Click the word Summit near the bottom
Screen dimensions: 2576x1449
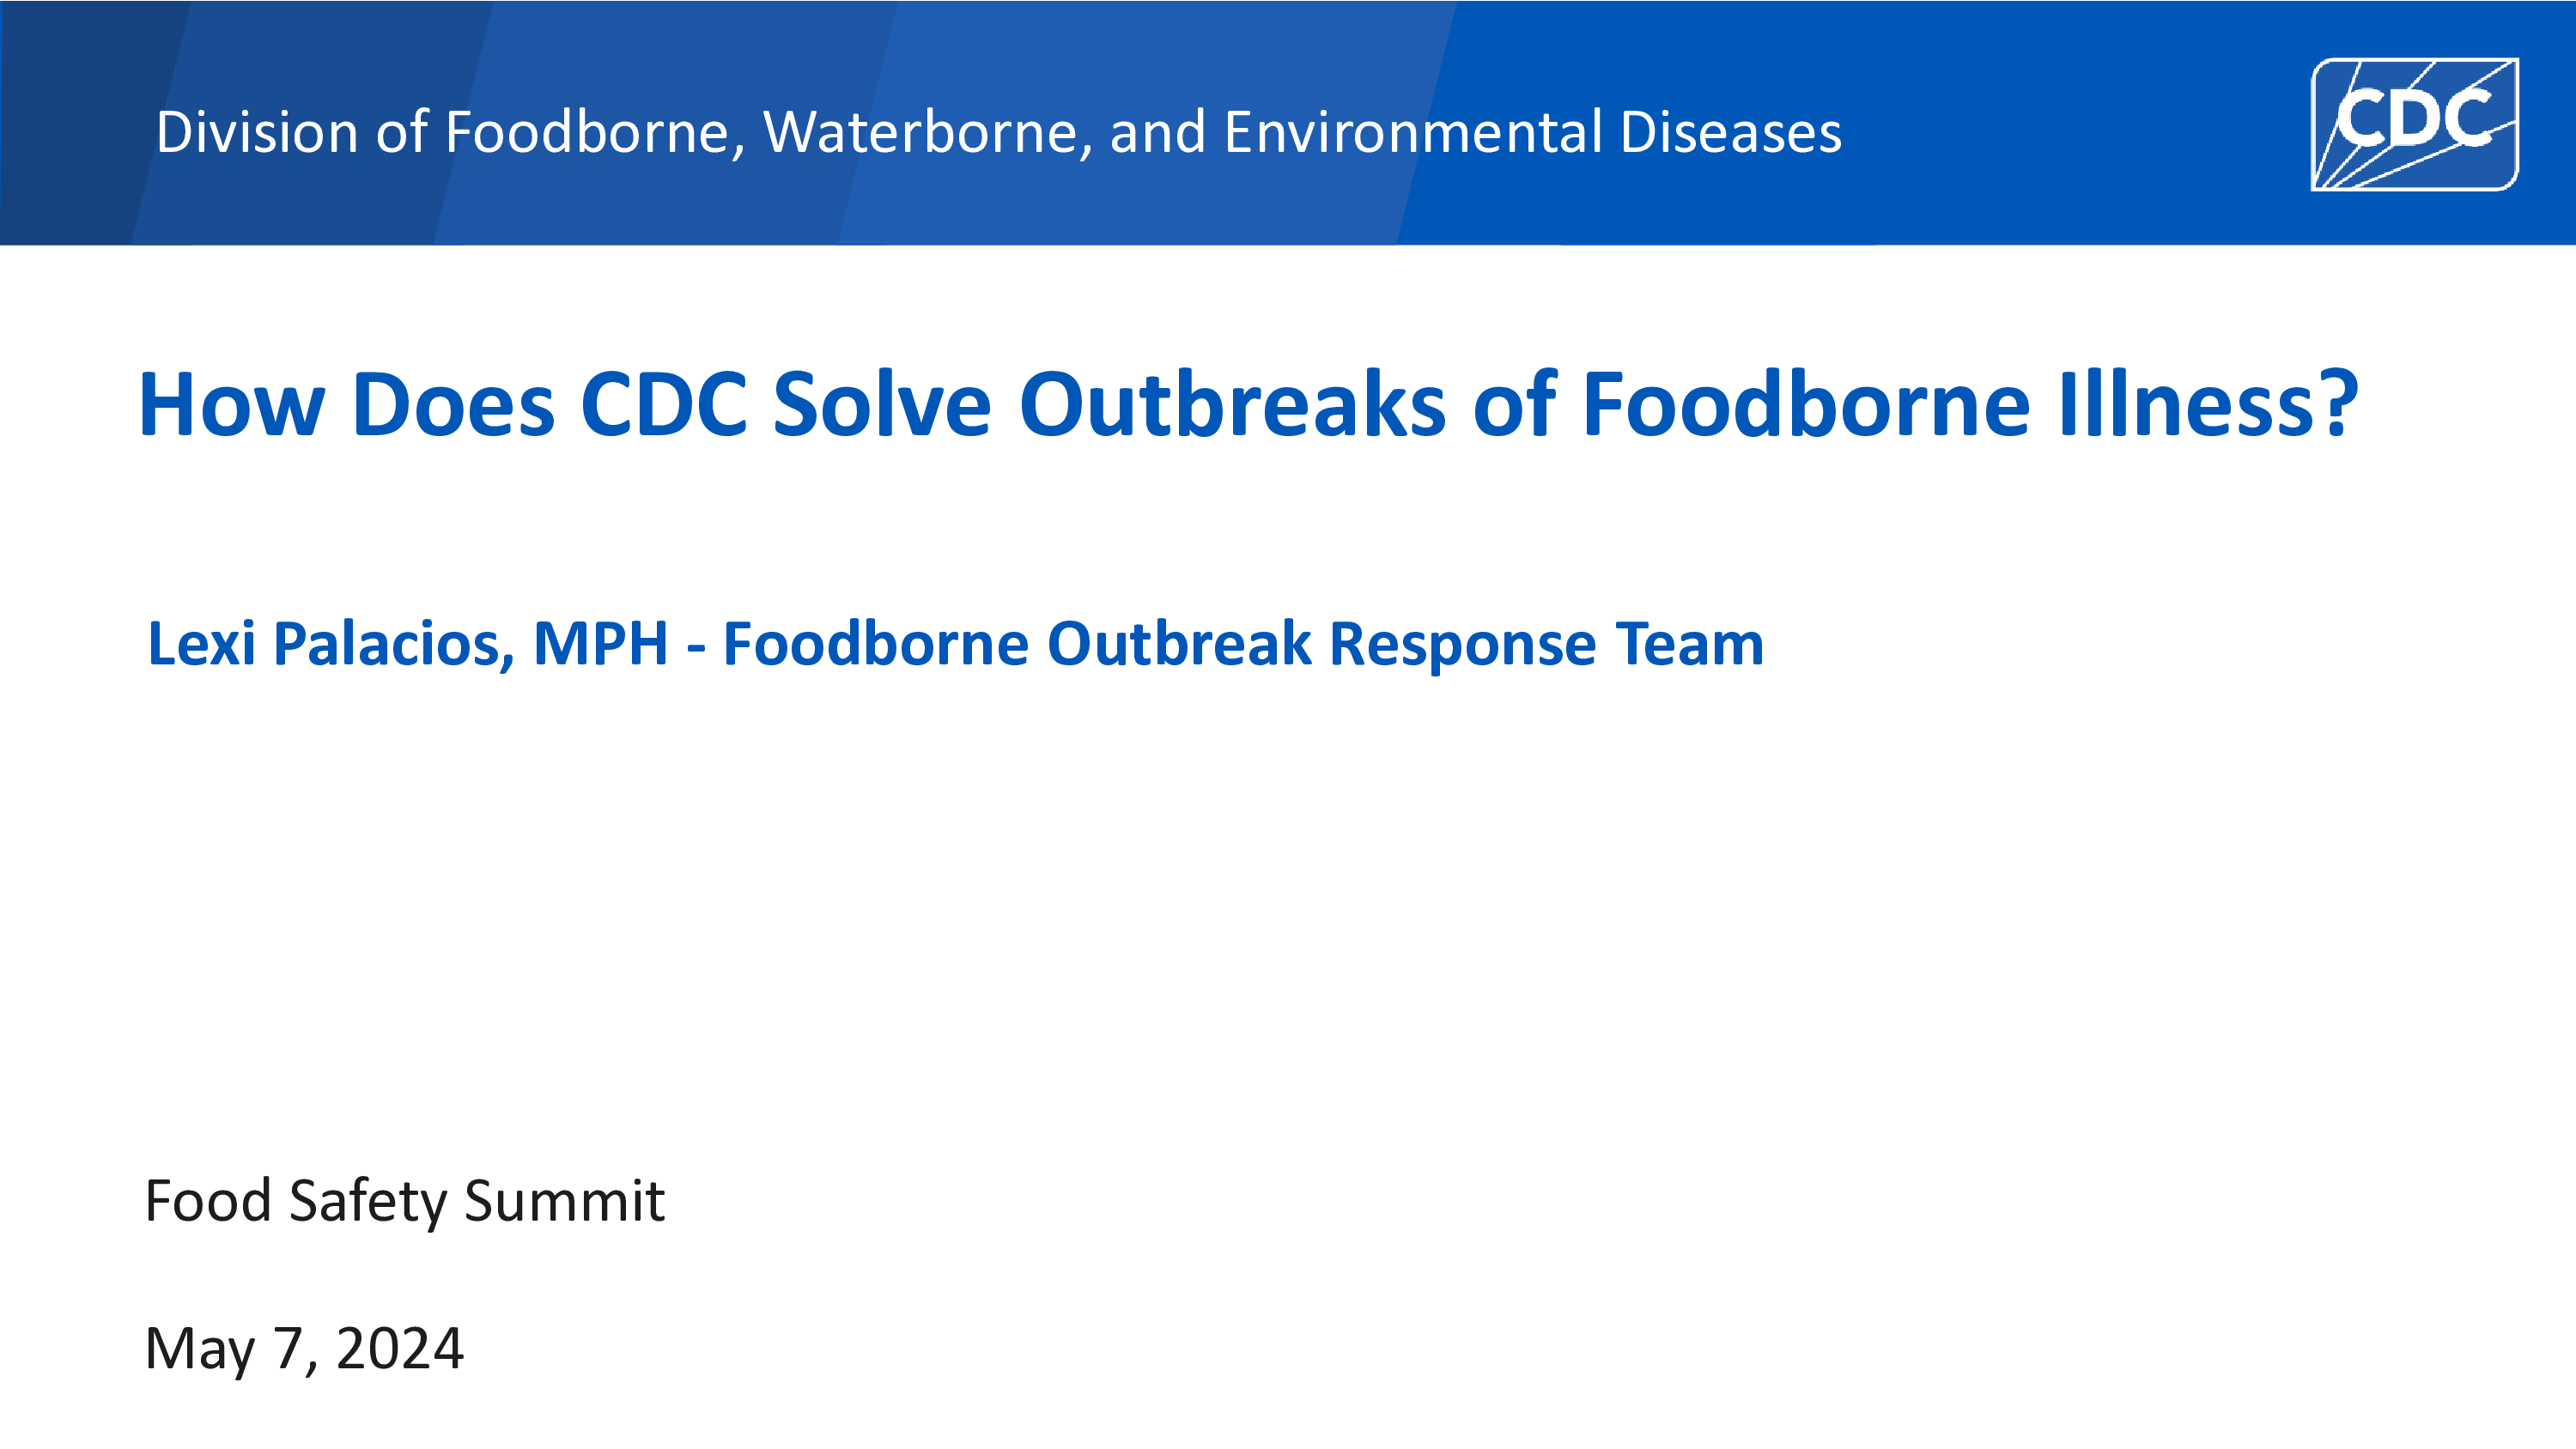coord(564,1201)
